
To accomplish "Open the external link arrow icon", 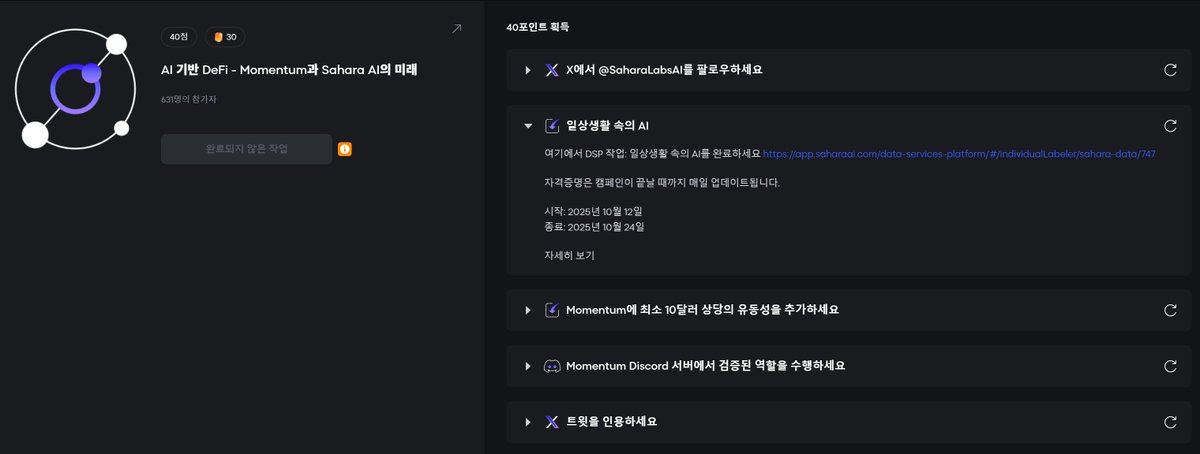I will tap(457, 29).
